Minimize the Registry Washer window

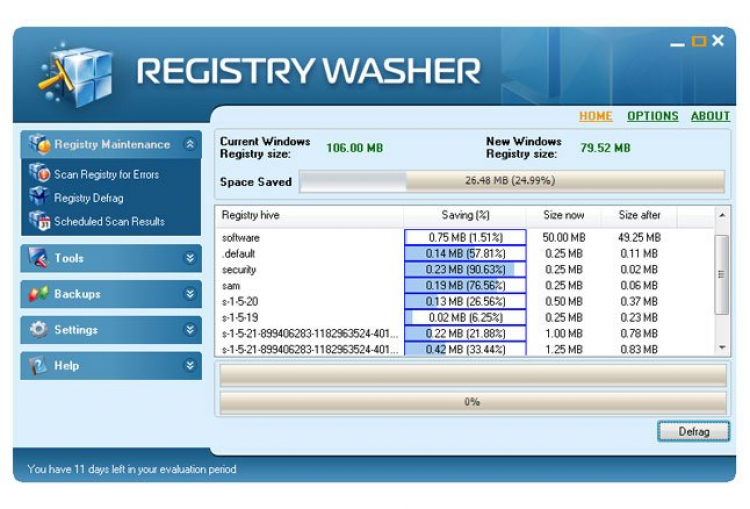(677, 44)
